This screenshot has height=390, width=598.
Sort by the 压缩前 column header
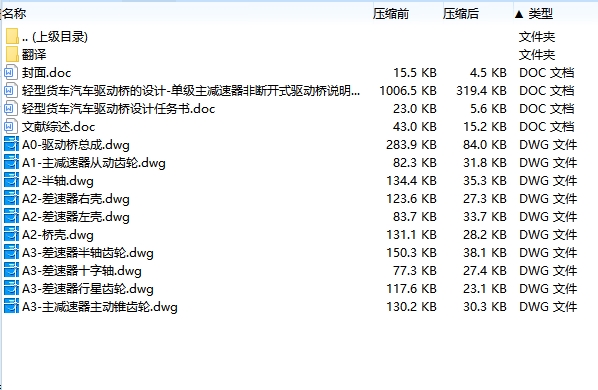pos(391,14)
